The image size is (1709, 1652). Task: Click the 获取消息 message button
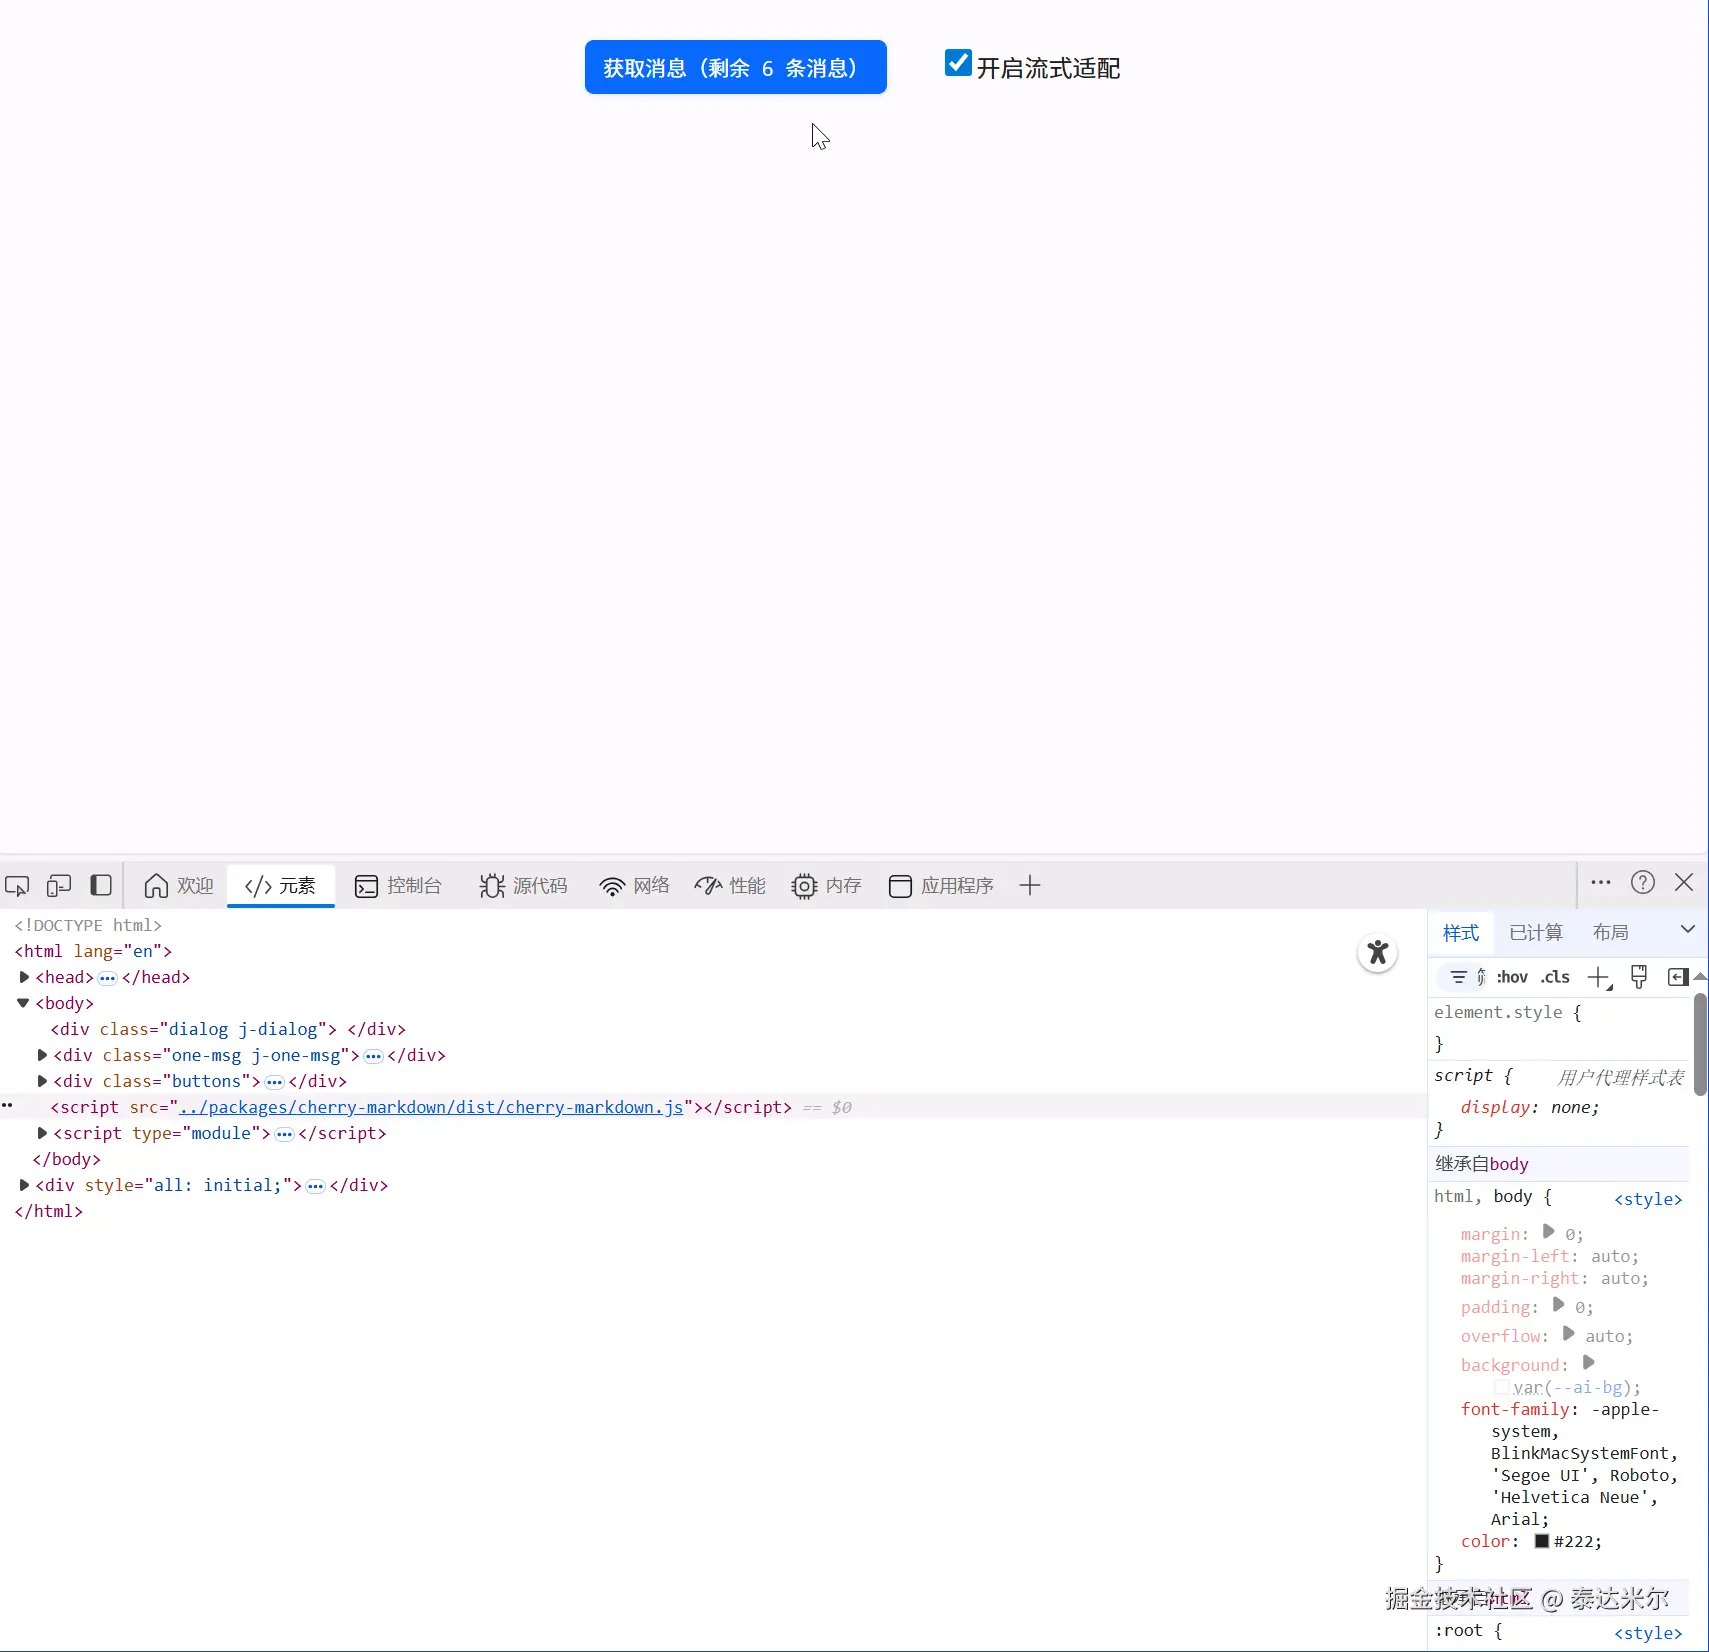coord(734,67)
